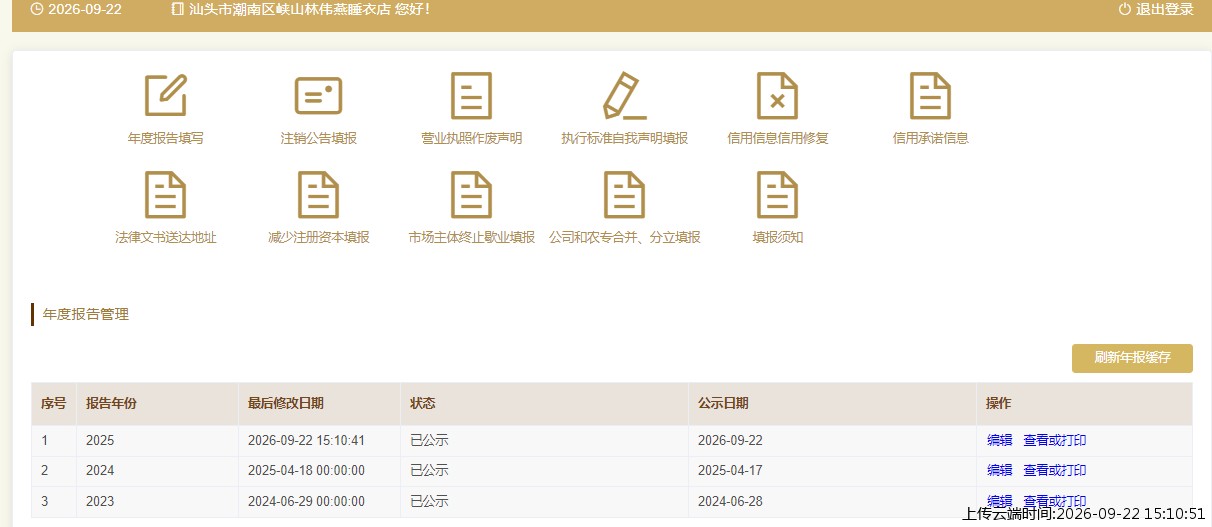This screenshot has height=527, width=1212.
Task: Open the 减少注册资本填报 document icon
Action: (319, 195)
